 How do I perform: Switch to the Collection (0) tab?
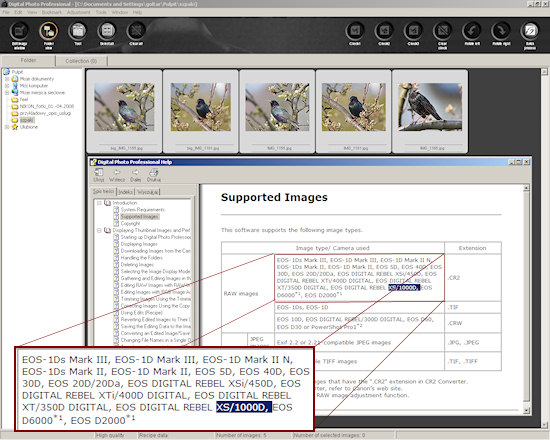coord(81,61)
